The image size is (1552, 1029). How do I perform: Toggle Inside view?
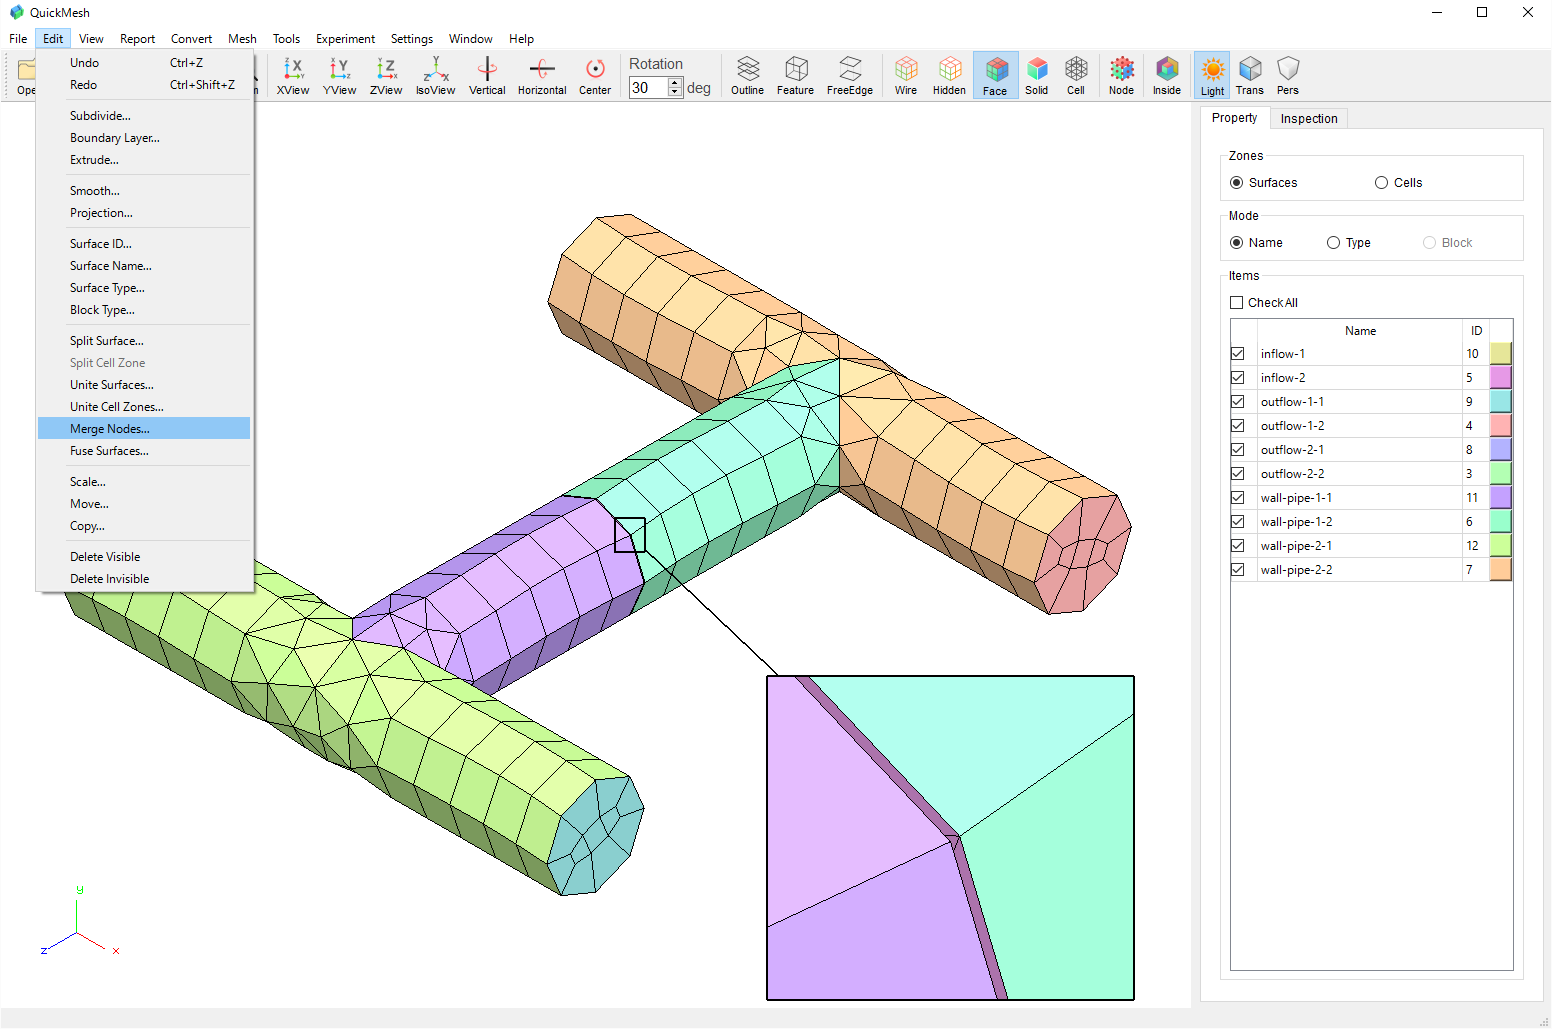point(1167,76)
